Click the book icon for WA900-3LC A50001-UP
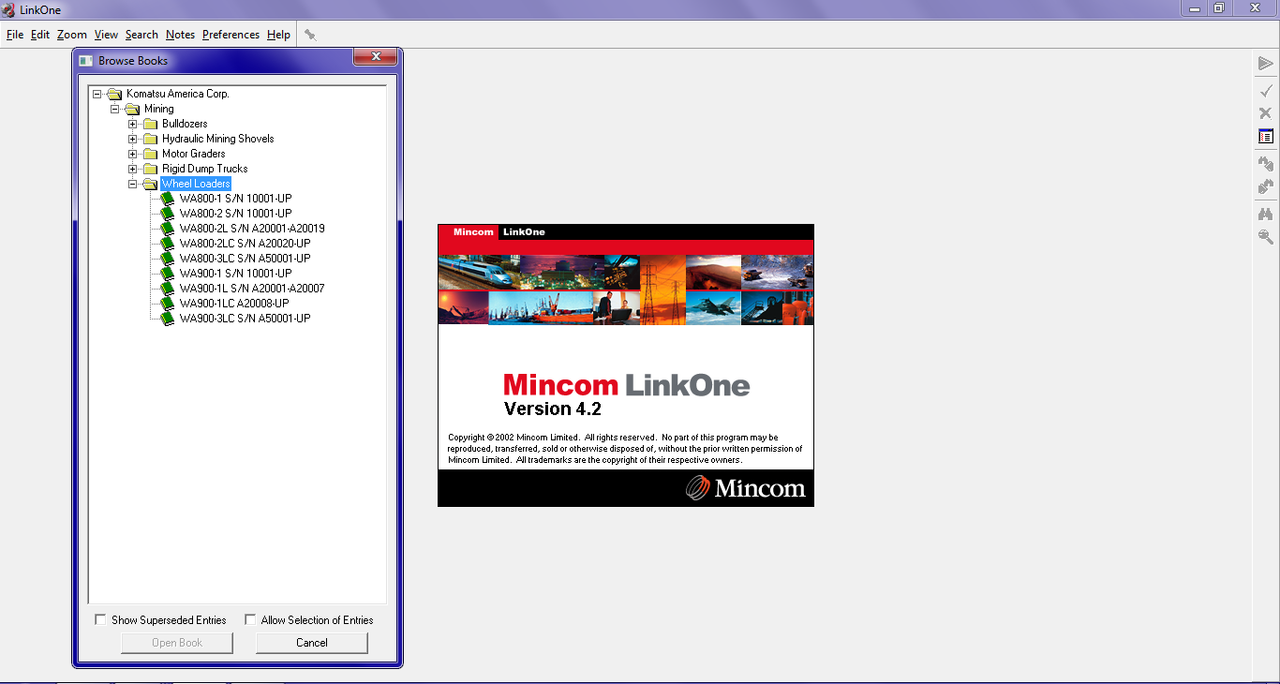Screen dimensions: 1280x684 (167, 319)
